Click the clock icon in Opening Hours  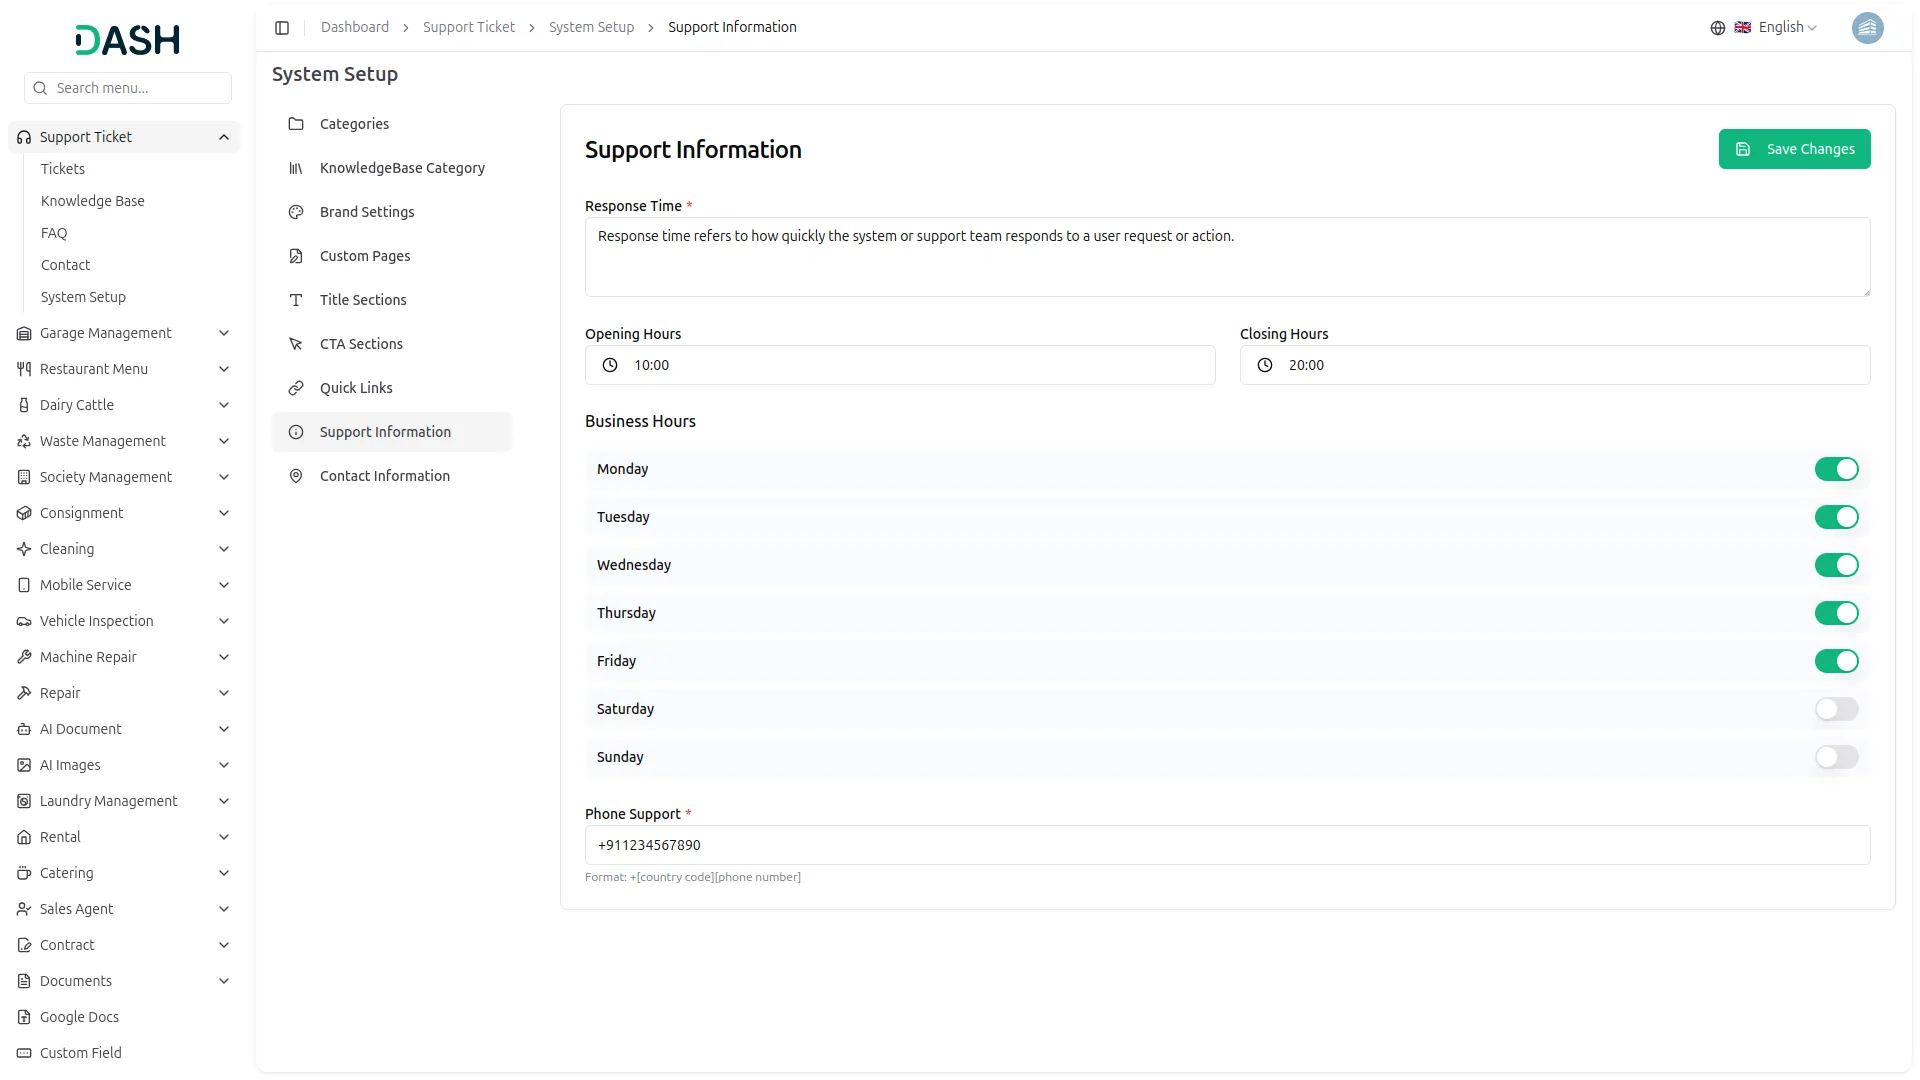(x=610, y=366)
